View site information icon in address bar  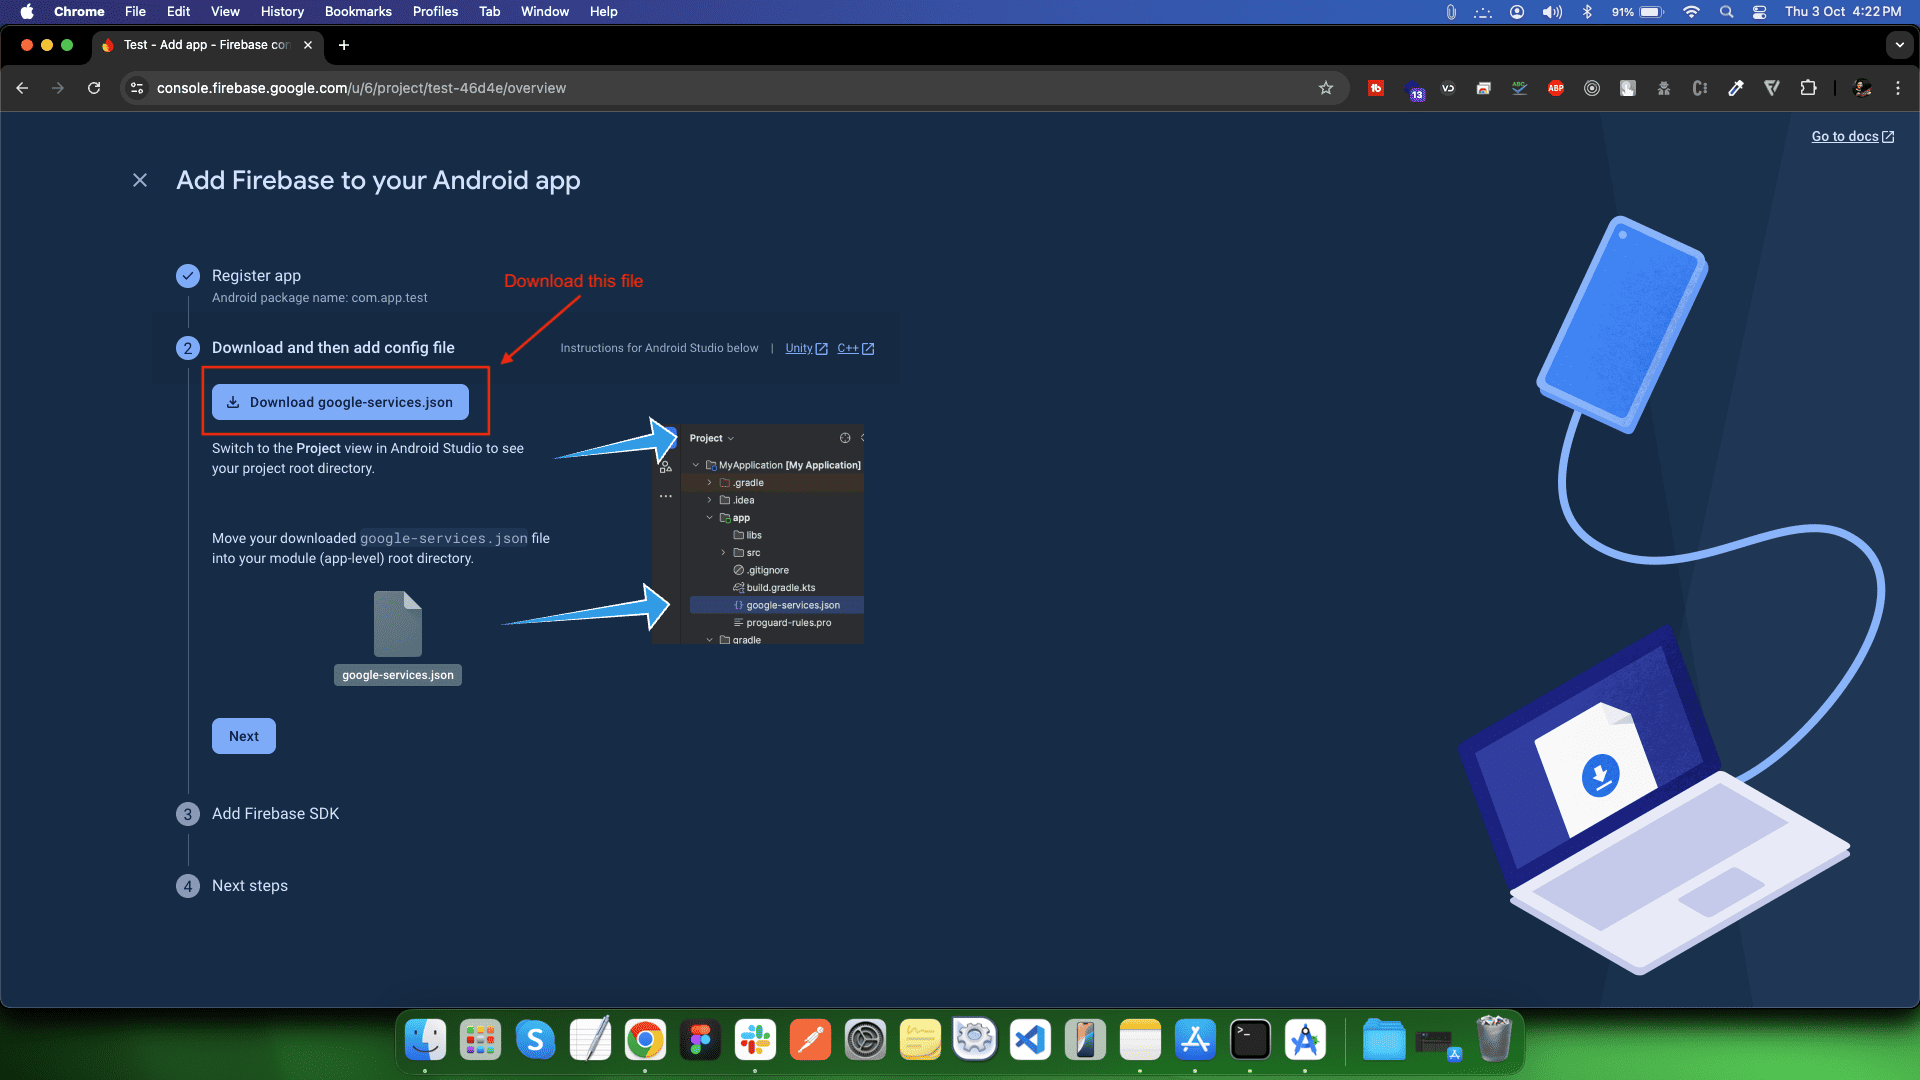pyautogui.click(x=138, y=88)
